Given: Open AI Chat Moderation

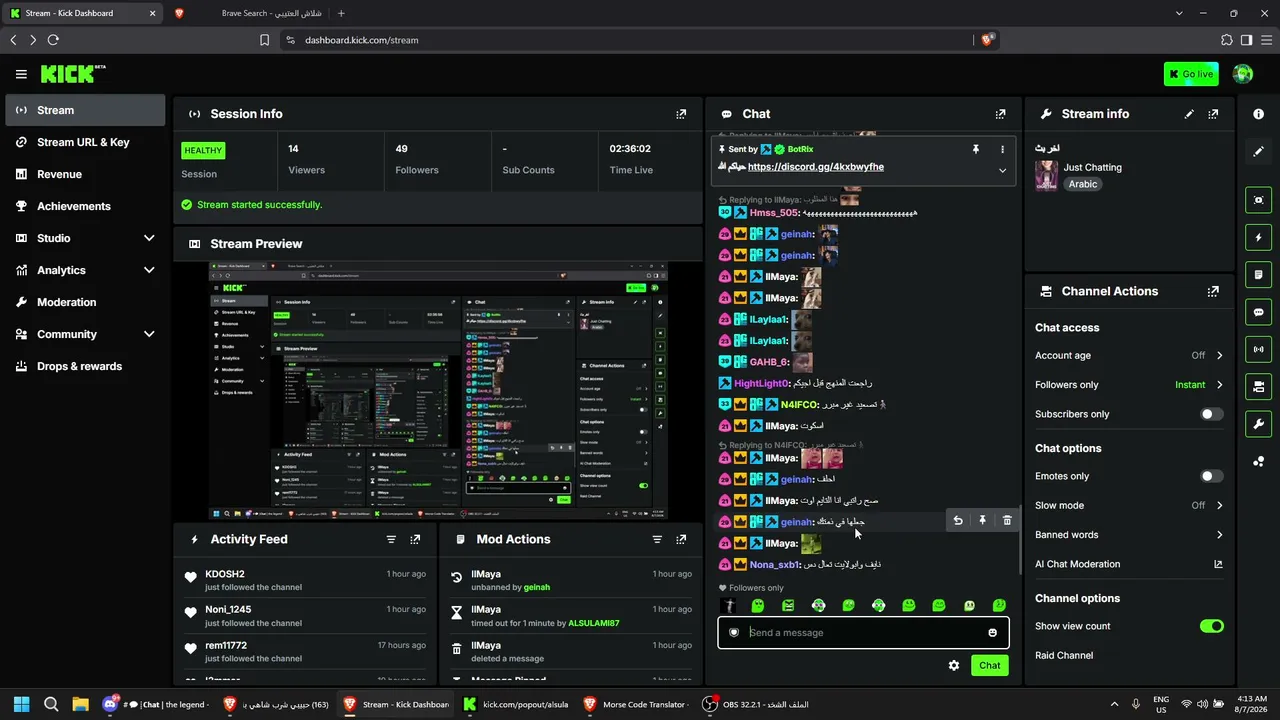Looking at the screenshot, I should (1129, 564).
